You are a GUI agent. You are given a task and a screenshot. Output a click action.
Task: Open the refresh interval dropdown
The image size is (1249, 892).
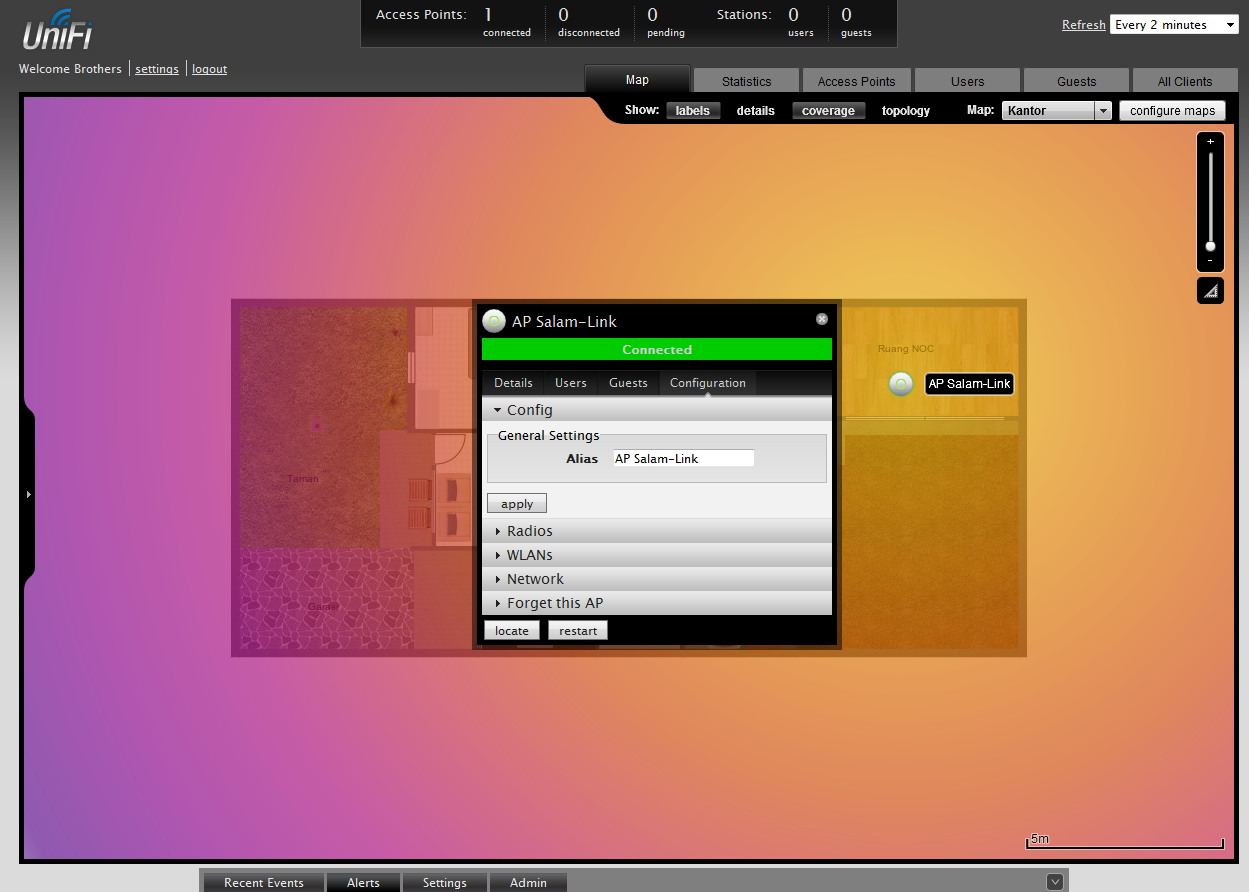click(1174, 25)
